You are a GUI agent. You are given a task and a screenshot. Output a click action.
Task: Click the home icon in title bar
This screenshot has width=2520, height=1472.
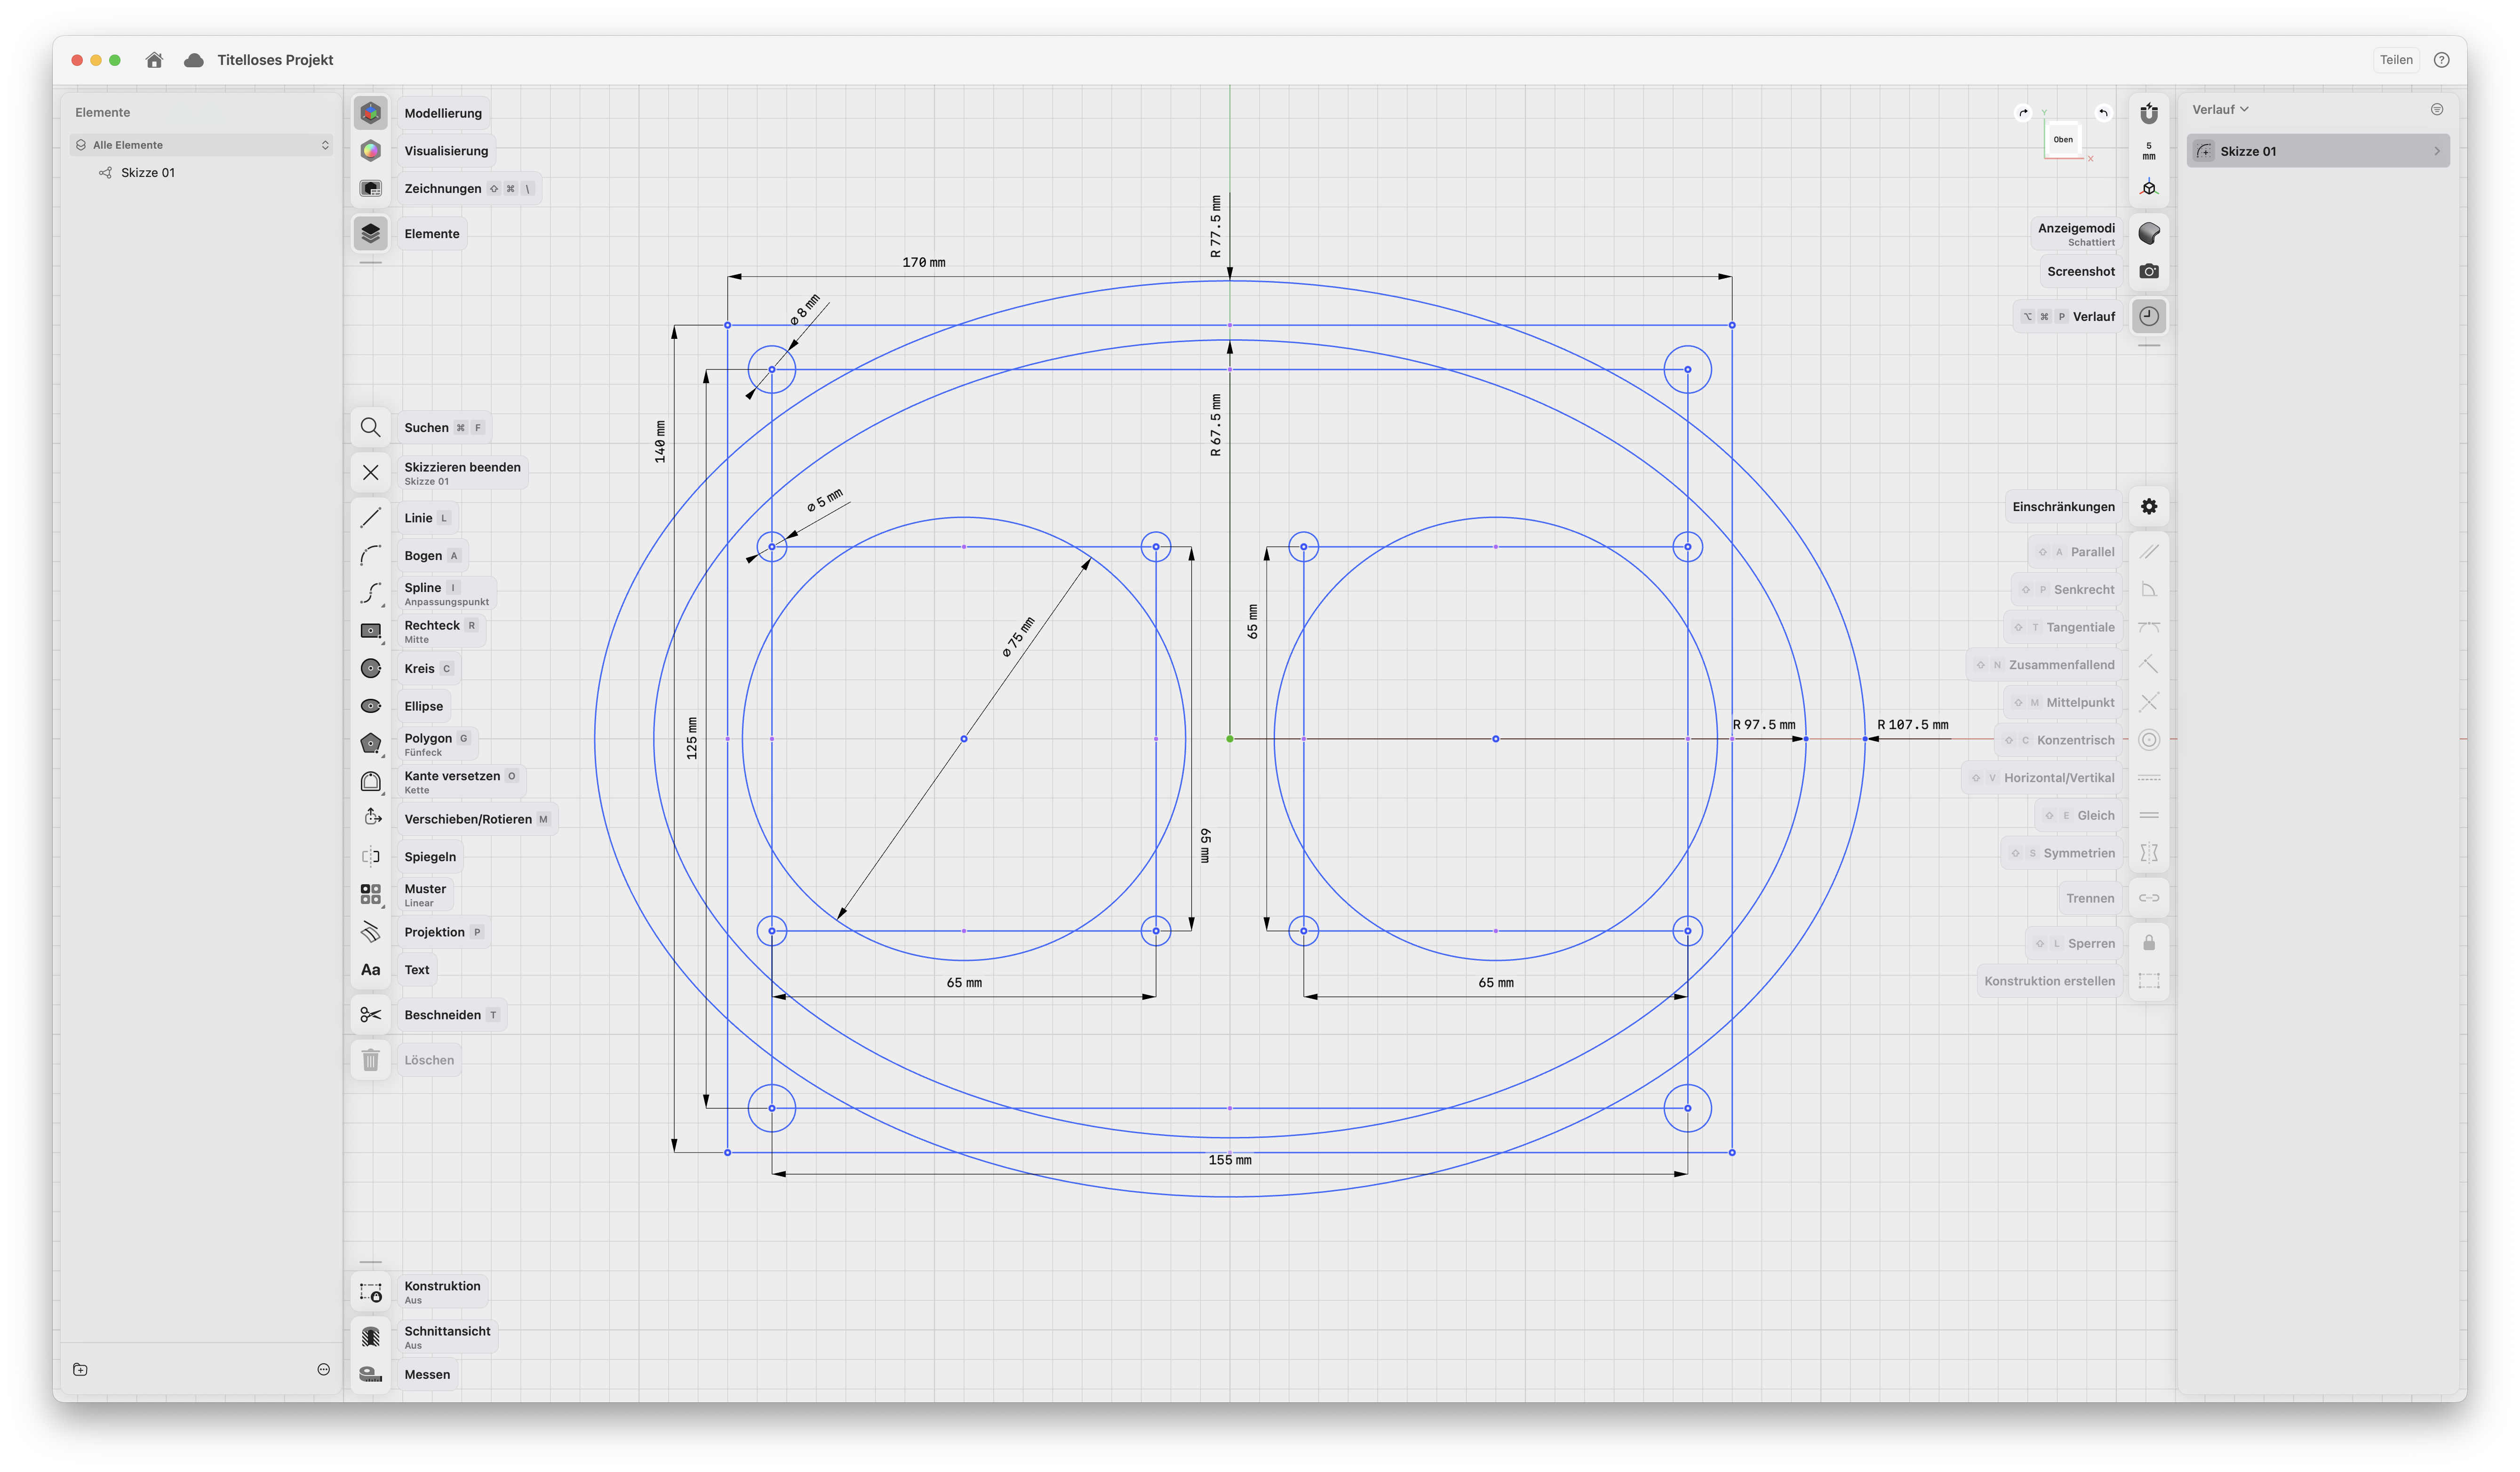tap(154, 60)
